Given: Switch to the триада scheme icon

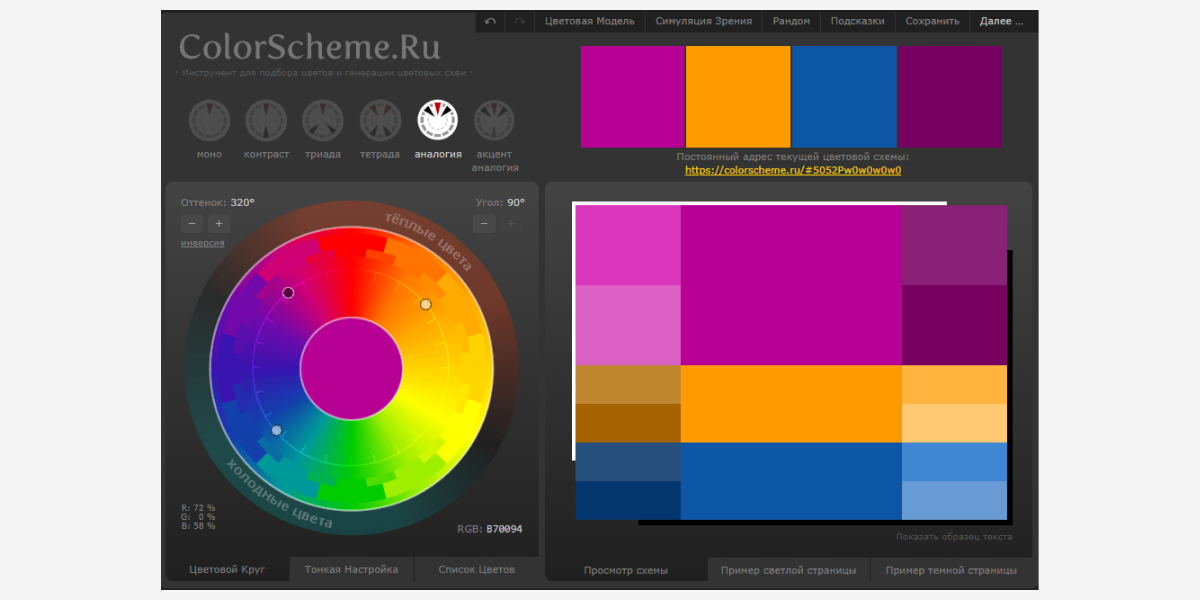Looking at the screenshot, I should tap(323, 121).
